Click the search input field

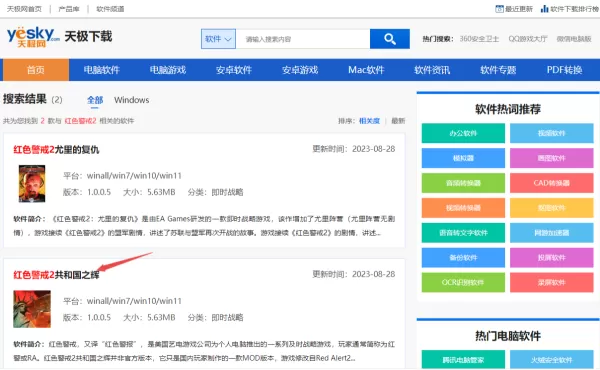[303, 39]
